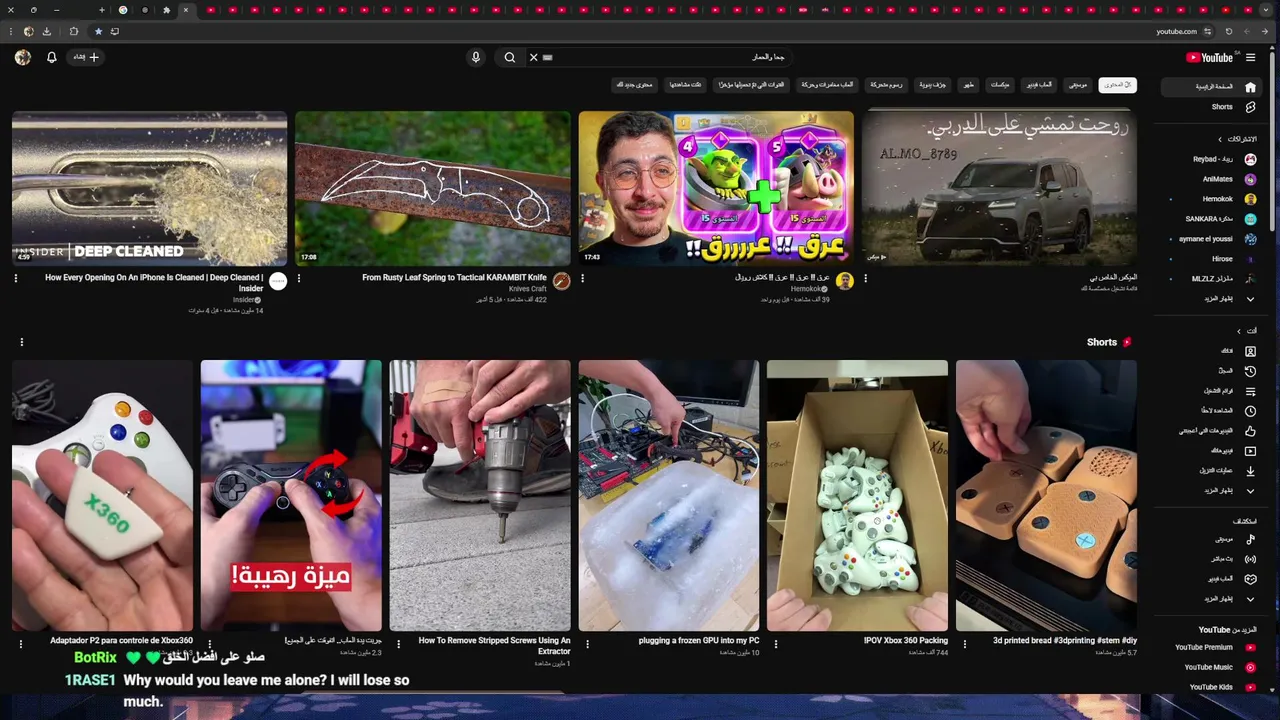The width and height of the screenshot is (1280, 720).
Task: Open the Knives Craft channel avatar
Action: pos(562,282)
